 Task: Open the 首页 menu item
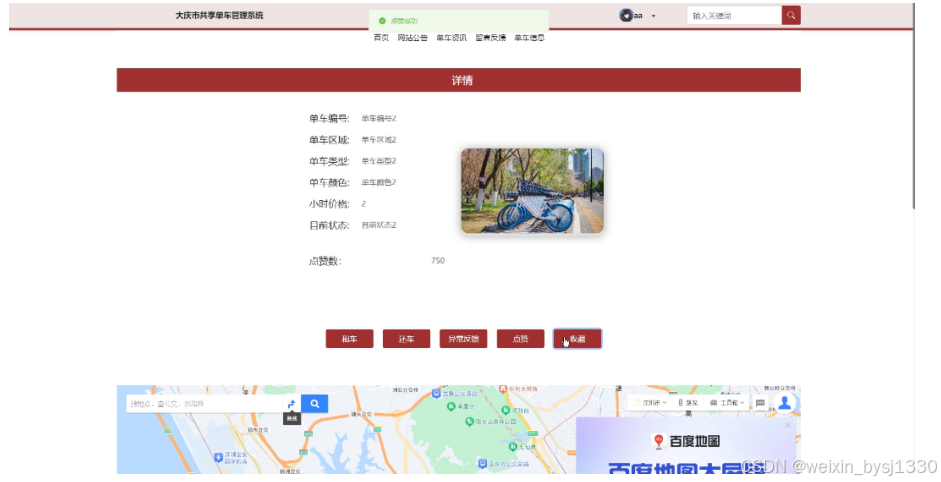[381, 38]
